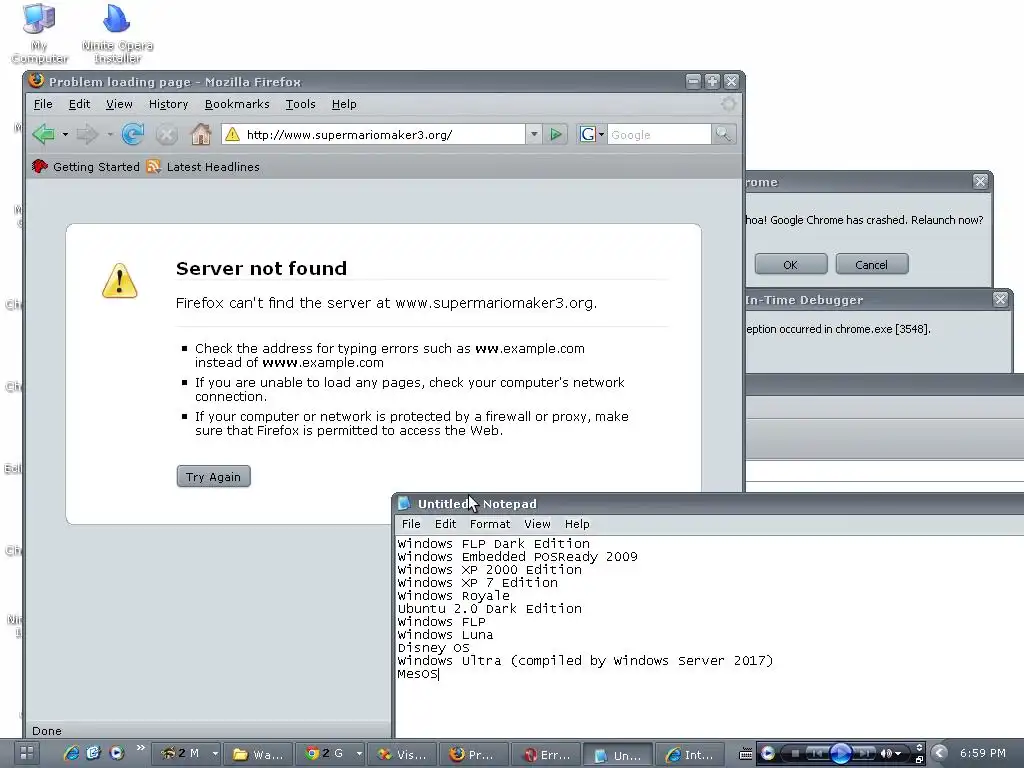Open Latest Headlines feed bookmark
1024x768 pixels.
coord(203,167)
